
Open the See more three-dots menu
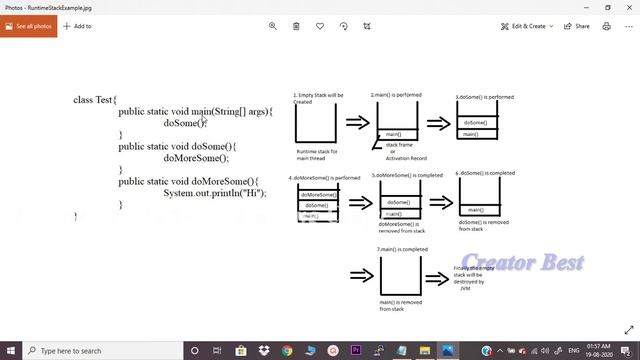click(x=629, y=26)
